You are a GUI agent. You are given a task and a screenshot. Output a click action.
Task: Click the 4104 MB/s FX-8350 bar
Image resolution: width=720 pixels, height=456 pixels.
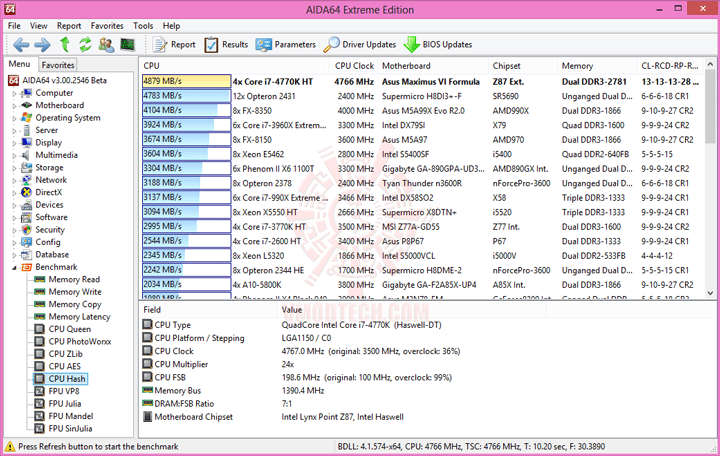coord(186,110)
